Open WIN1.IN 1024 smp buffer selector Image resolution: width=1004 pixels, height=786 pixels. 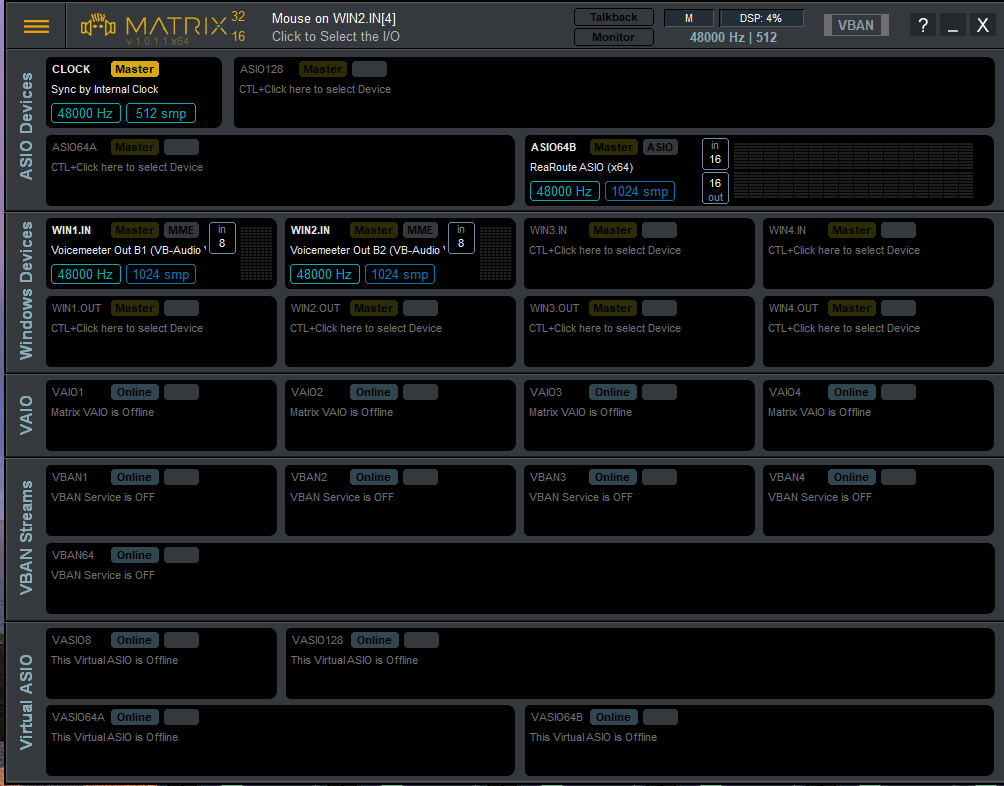[161, 275]
